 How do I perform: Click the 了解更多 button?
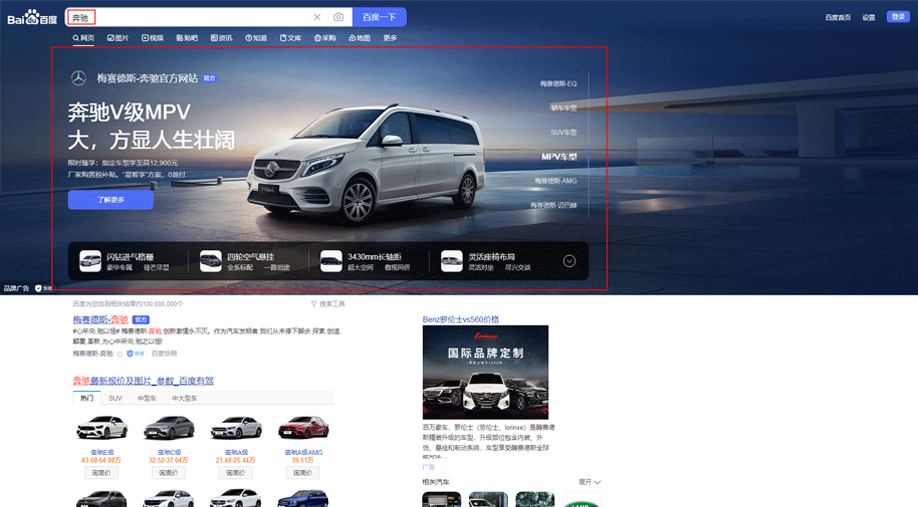pos(111,200)
